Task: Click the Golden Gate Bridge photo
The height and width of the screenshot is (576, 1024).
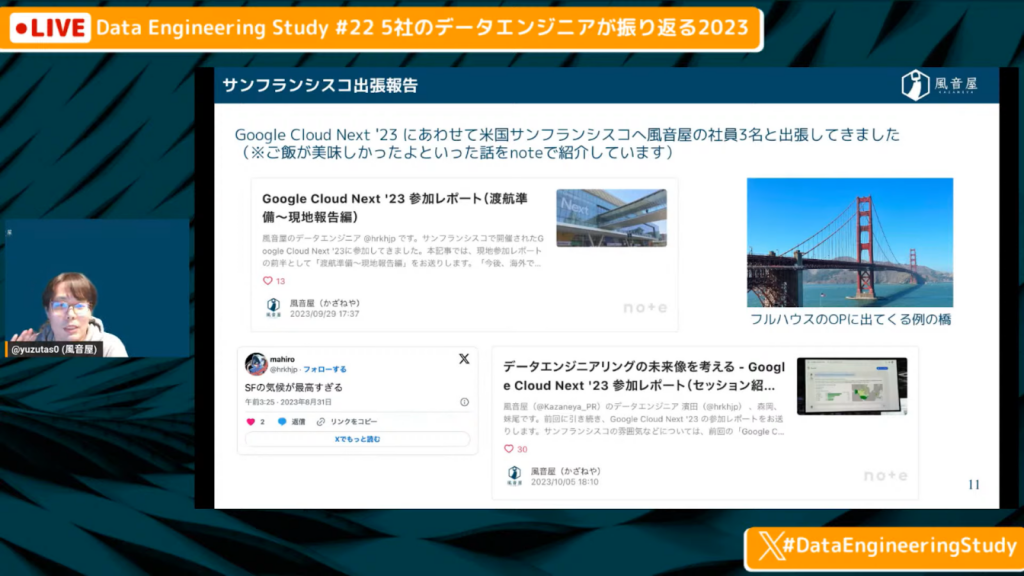Action: (x=849, y=243)
